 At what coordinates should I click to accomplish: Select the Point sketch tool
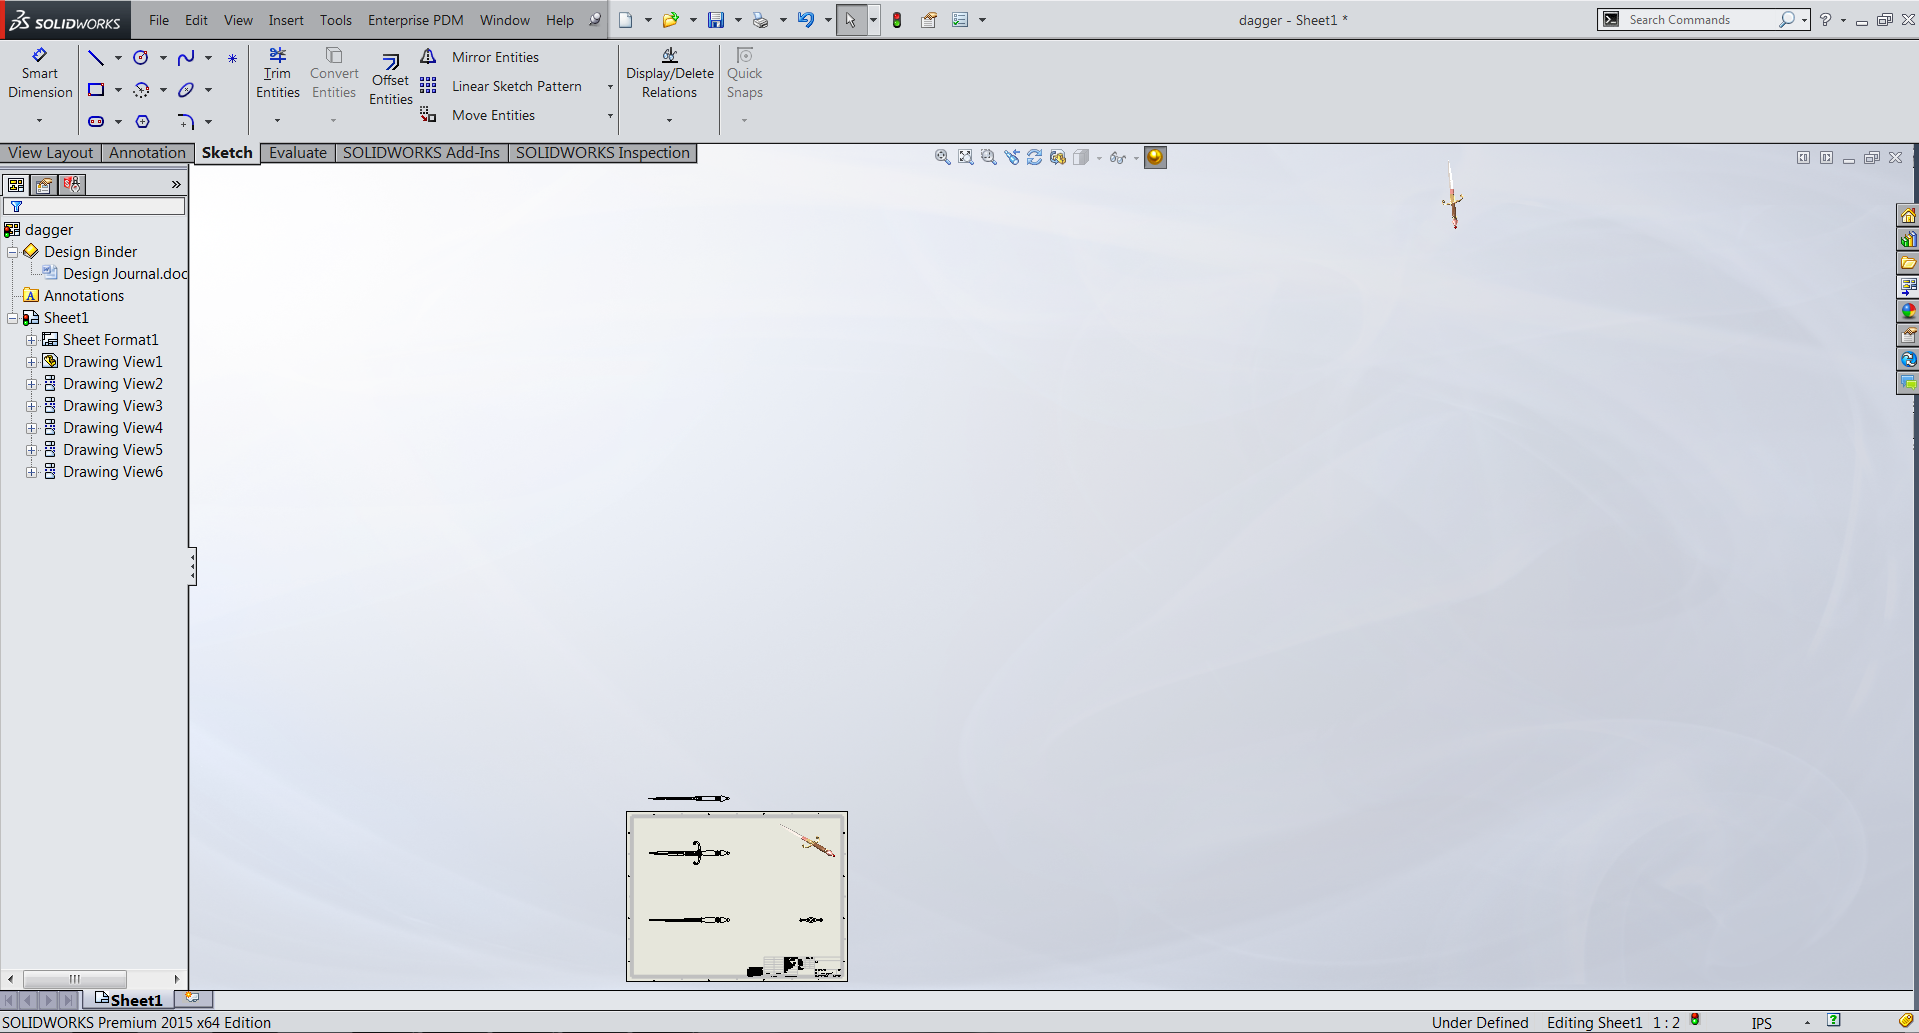(x=232, y=58)
